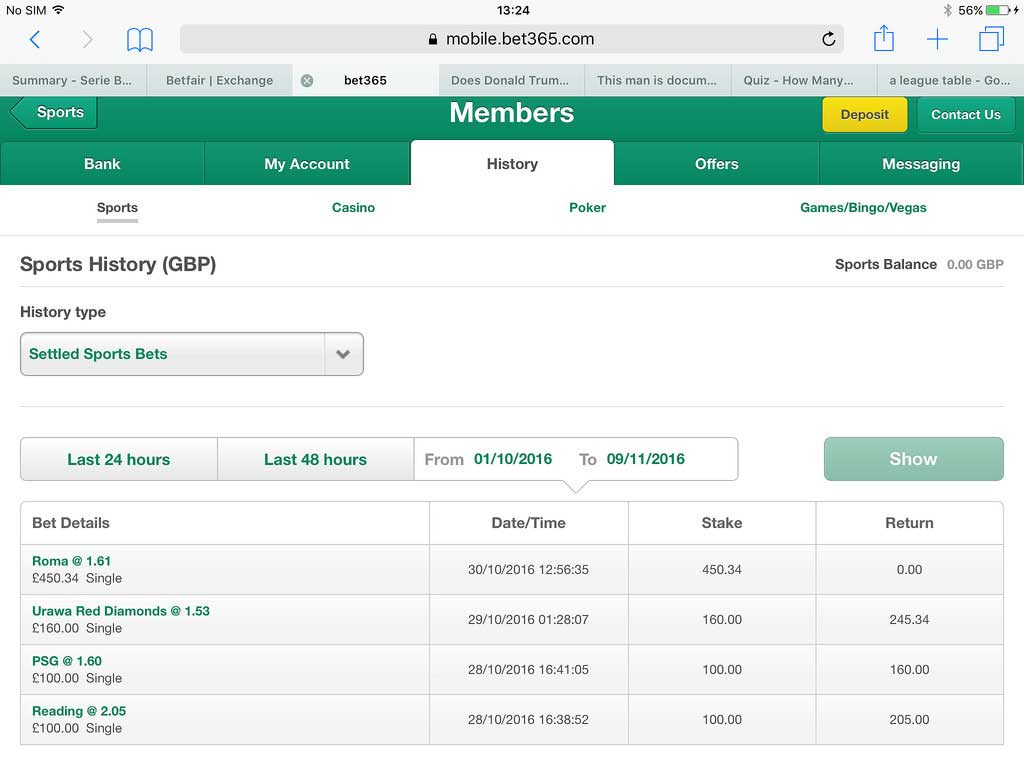The height and width of the screenshot is (768, 1024).
Task: Add a new tab with plus icon
Action: [x=937, y=39]
